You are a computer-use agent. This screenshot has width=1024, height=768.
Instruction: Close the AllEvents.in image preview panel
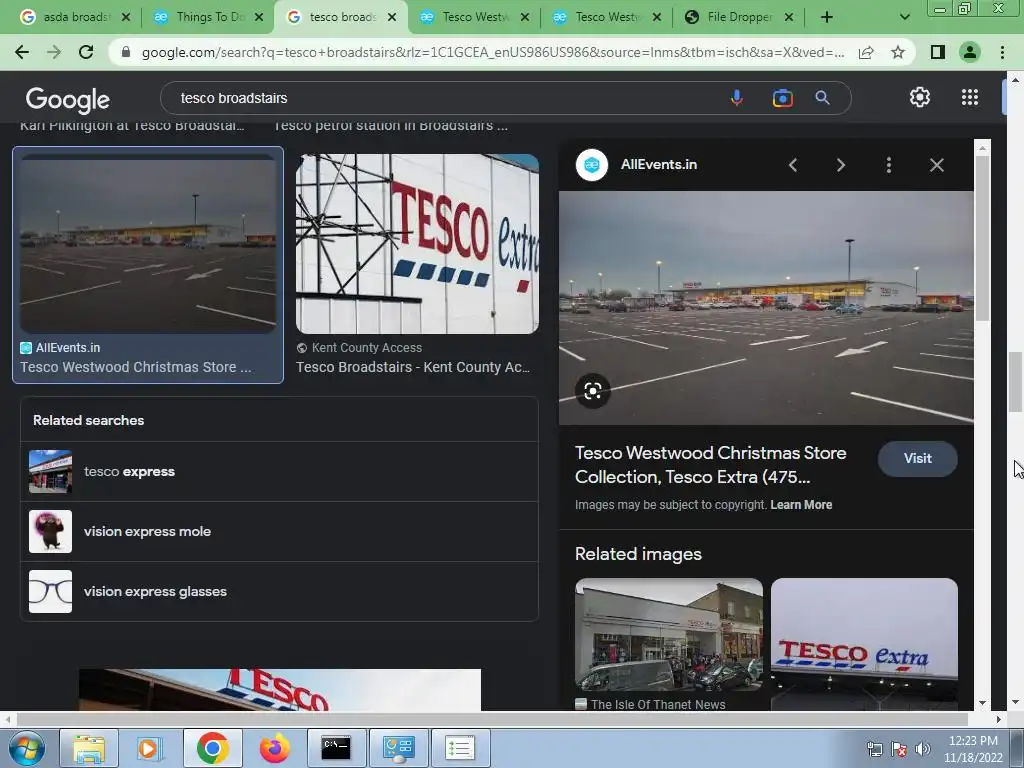tap(936, 165)
